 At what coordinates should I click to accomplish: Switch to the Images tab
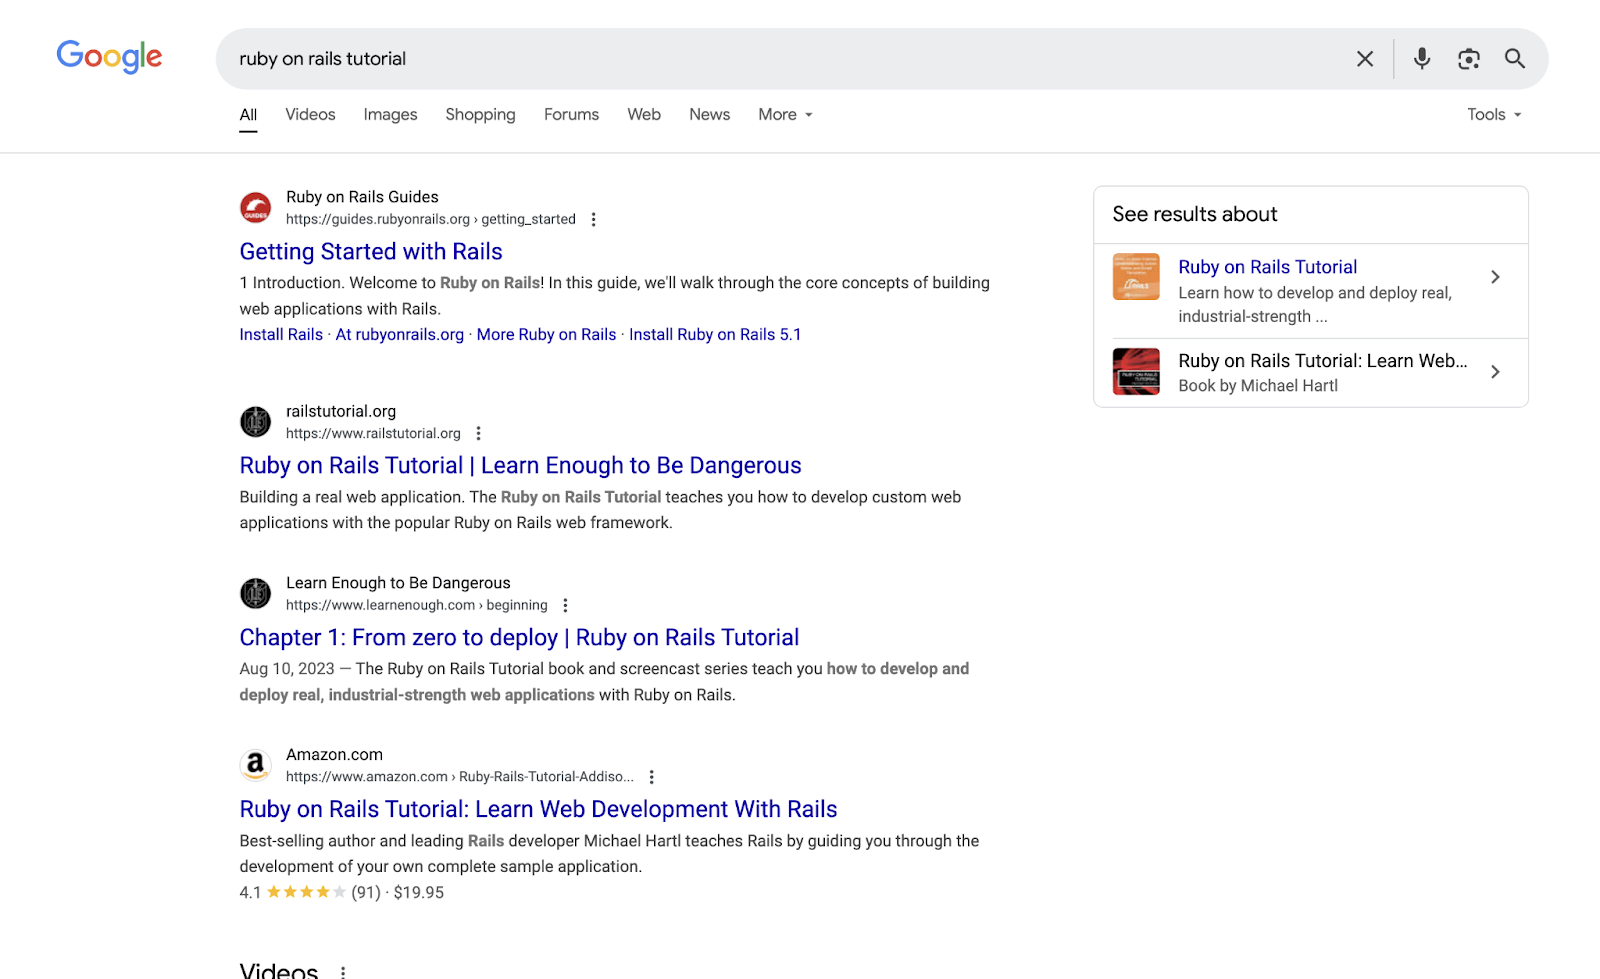point(390,115)
